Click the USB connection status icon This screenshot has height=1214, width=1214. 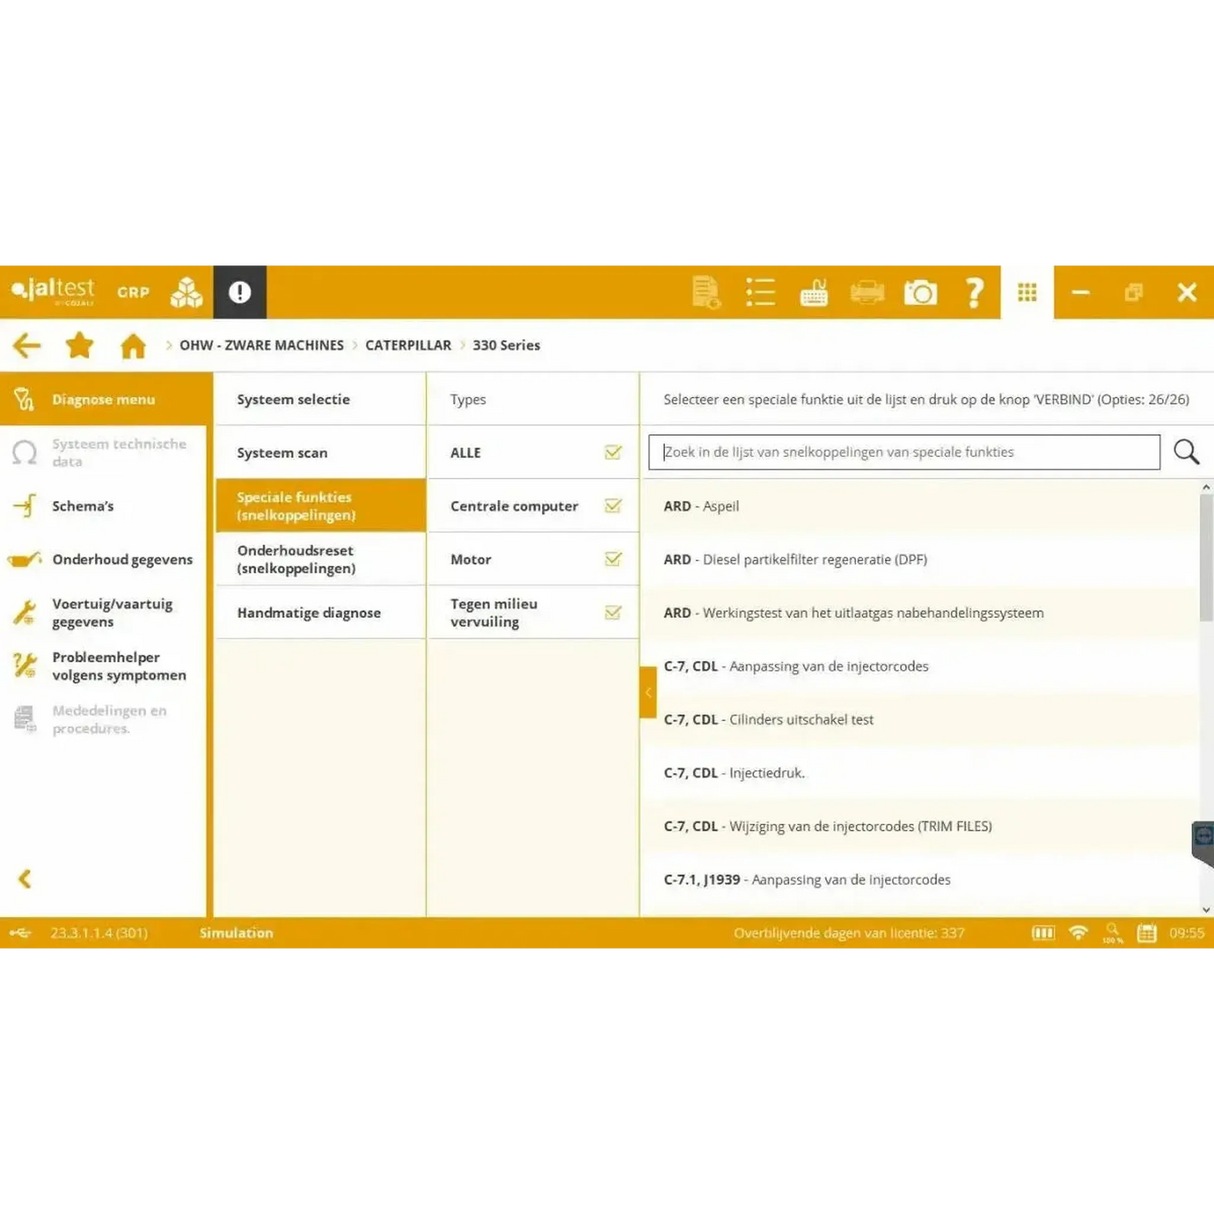tap(20, 933)
